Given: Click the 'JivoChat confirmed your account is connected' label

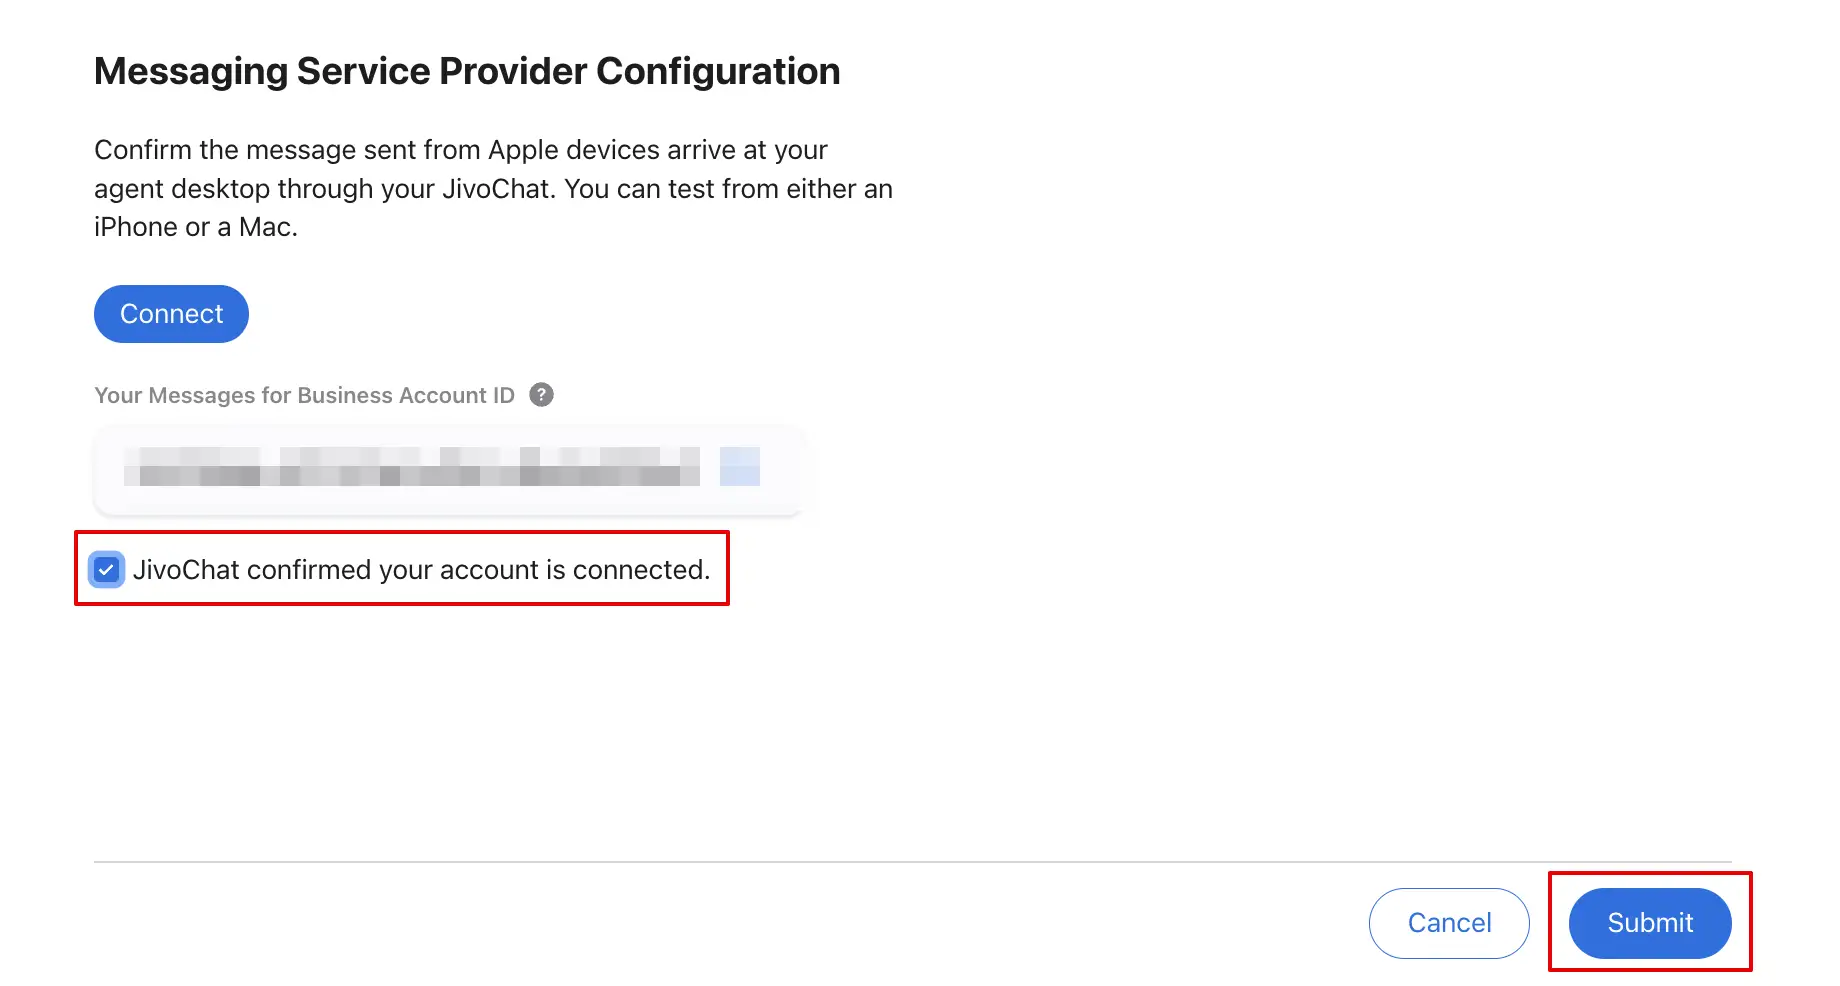Looking at the screenshot, I should pyautogui.click(x=421, y=570).
